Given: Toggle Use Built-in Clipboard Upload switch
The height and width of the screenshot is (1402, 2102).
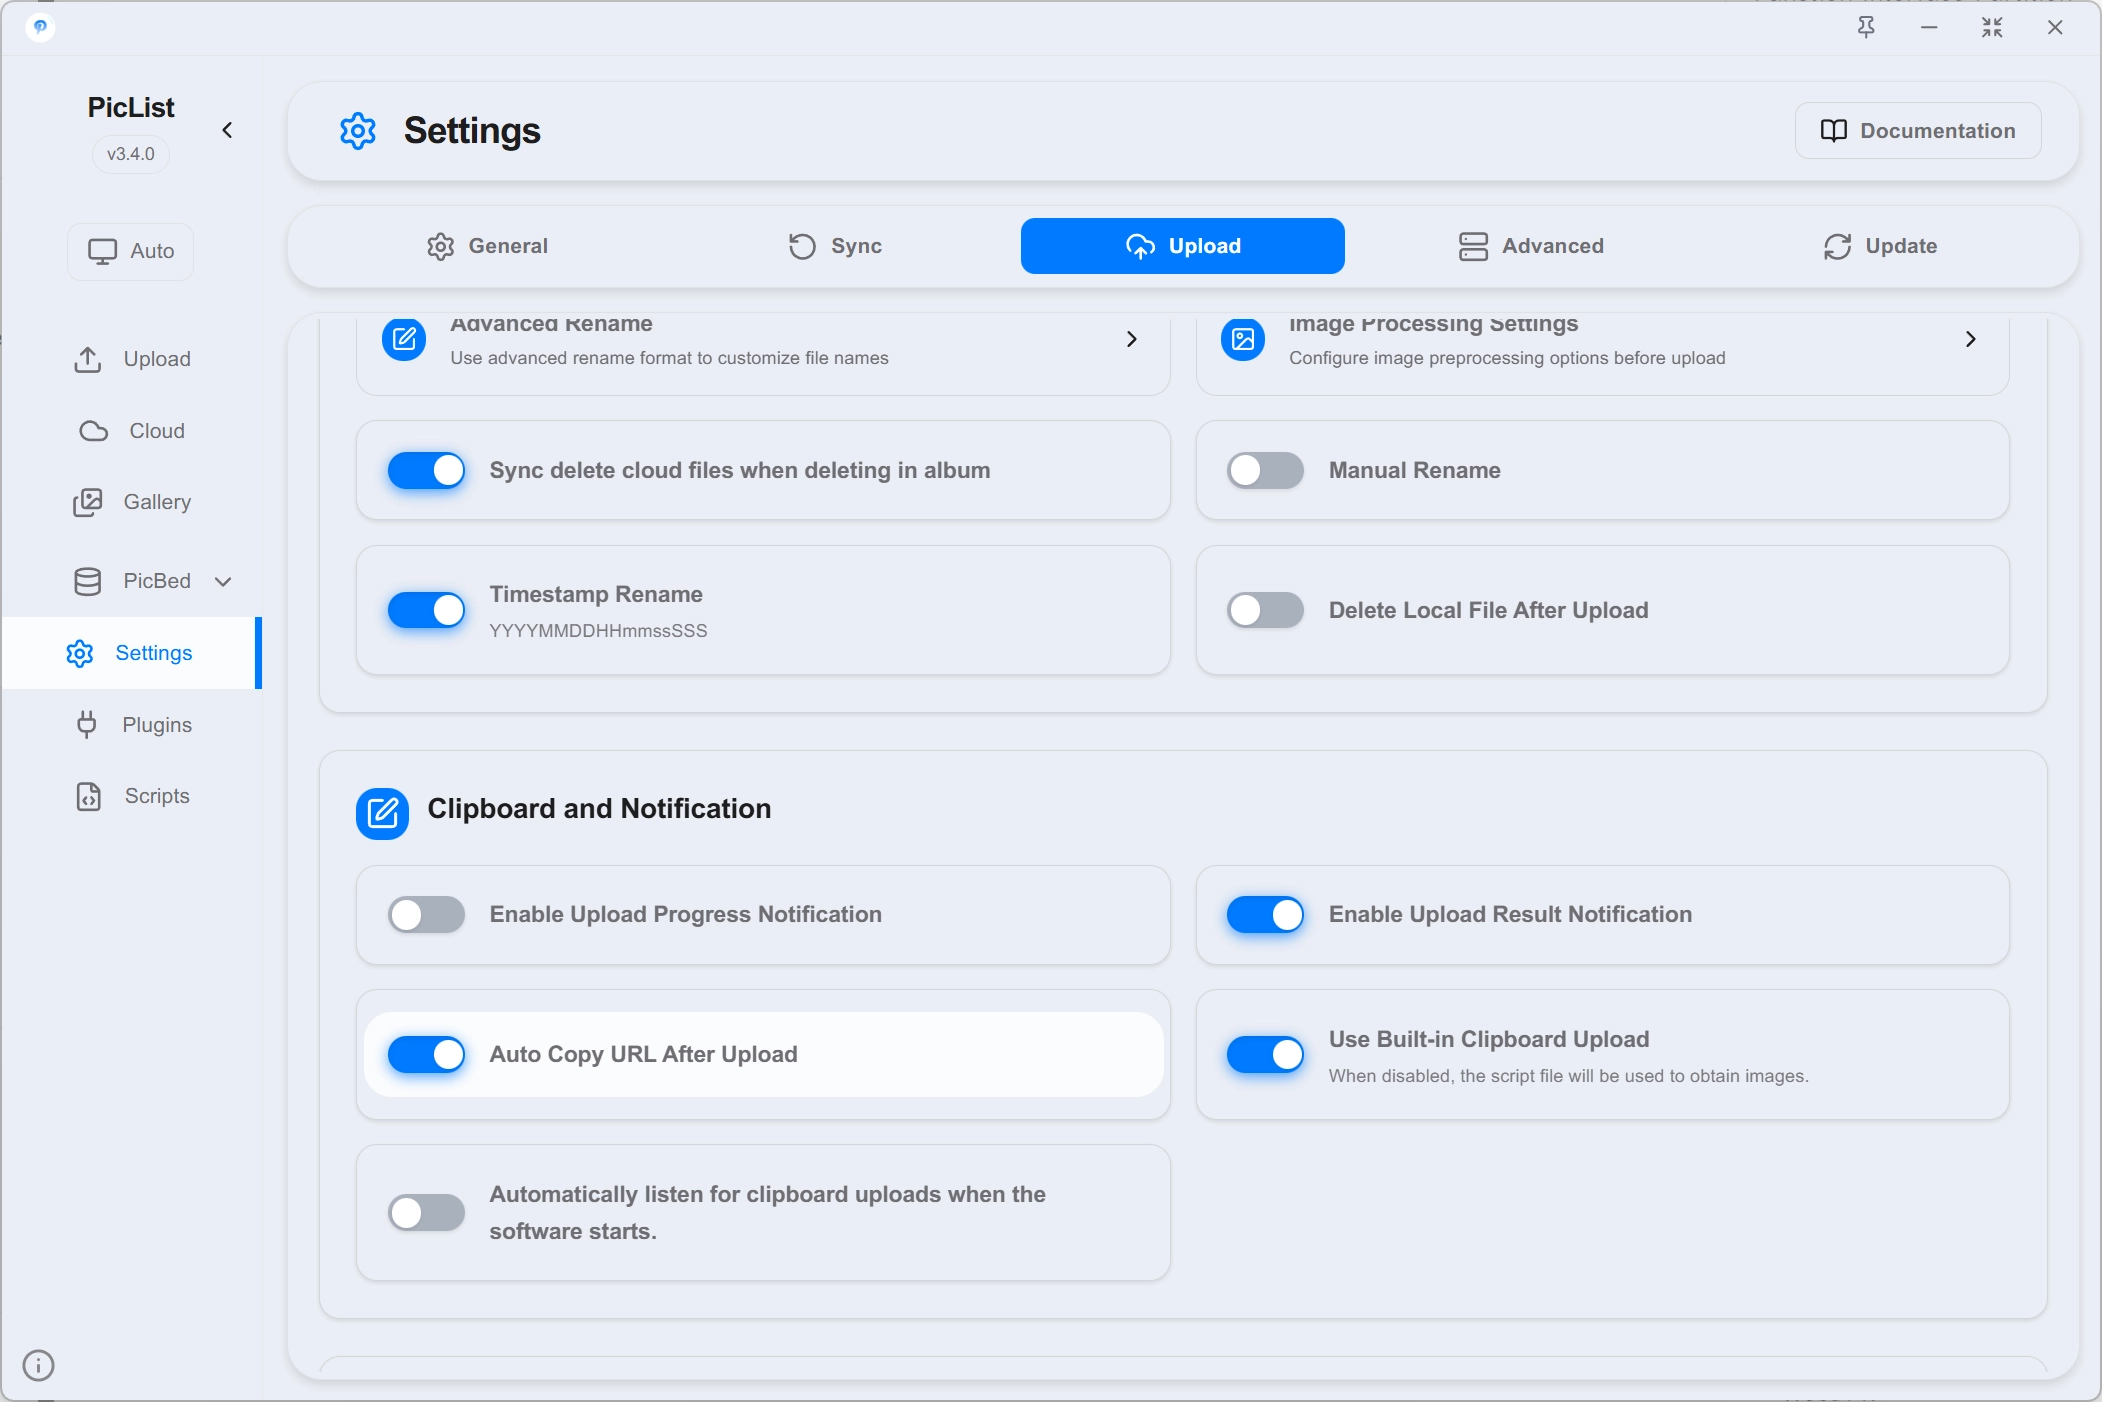Looking at the screenshot, I should pos(1266,1054).
